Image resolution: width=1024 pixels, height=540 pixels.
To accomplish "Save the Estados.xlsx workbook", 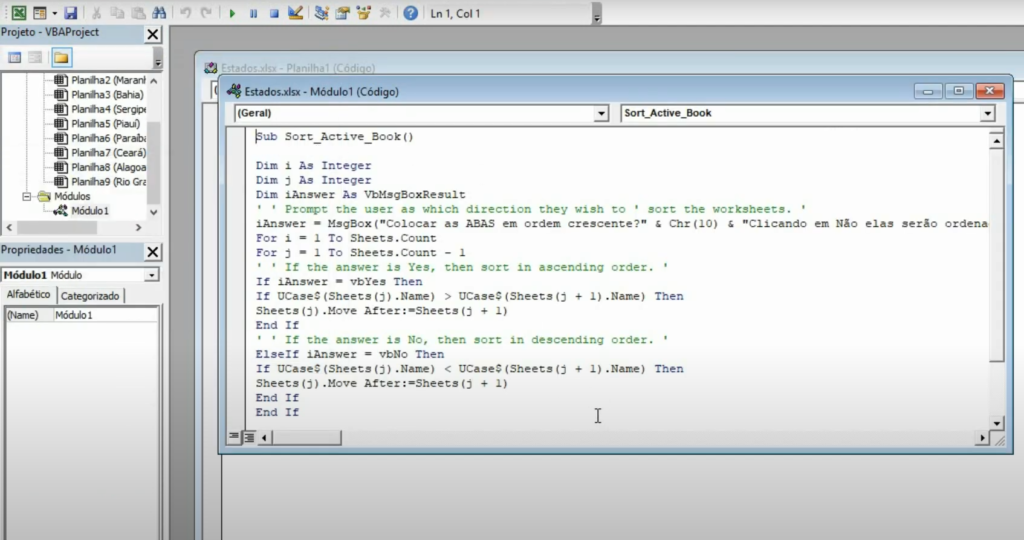I will tap(71, 12).
